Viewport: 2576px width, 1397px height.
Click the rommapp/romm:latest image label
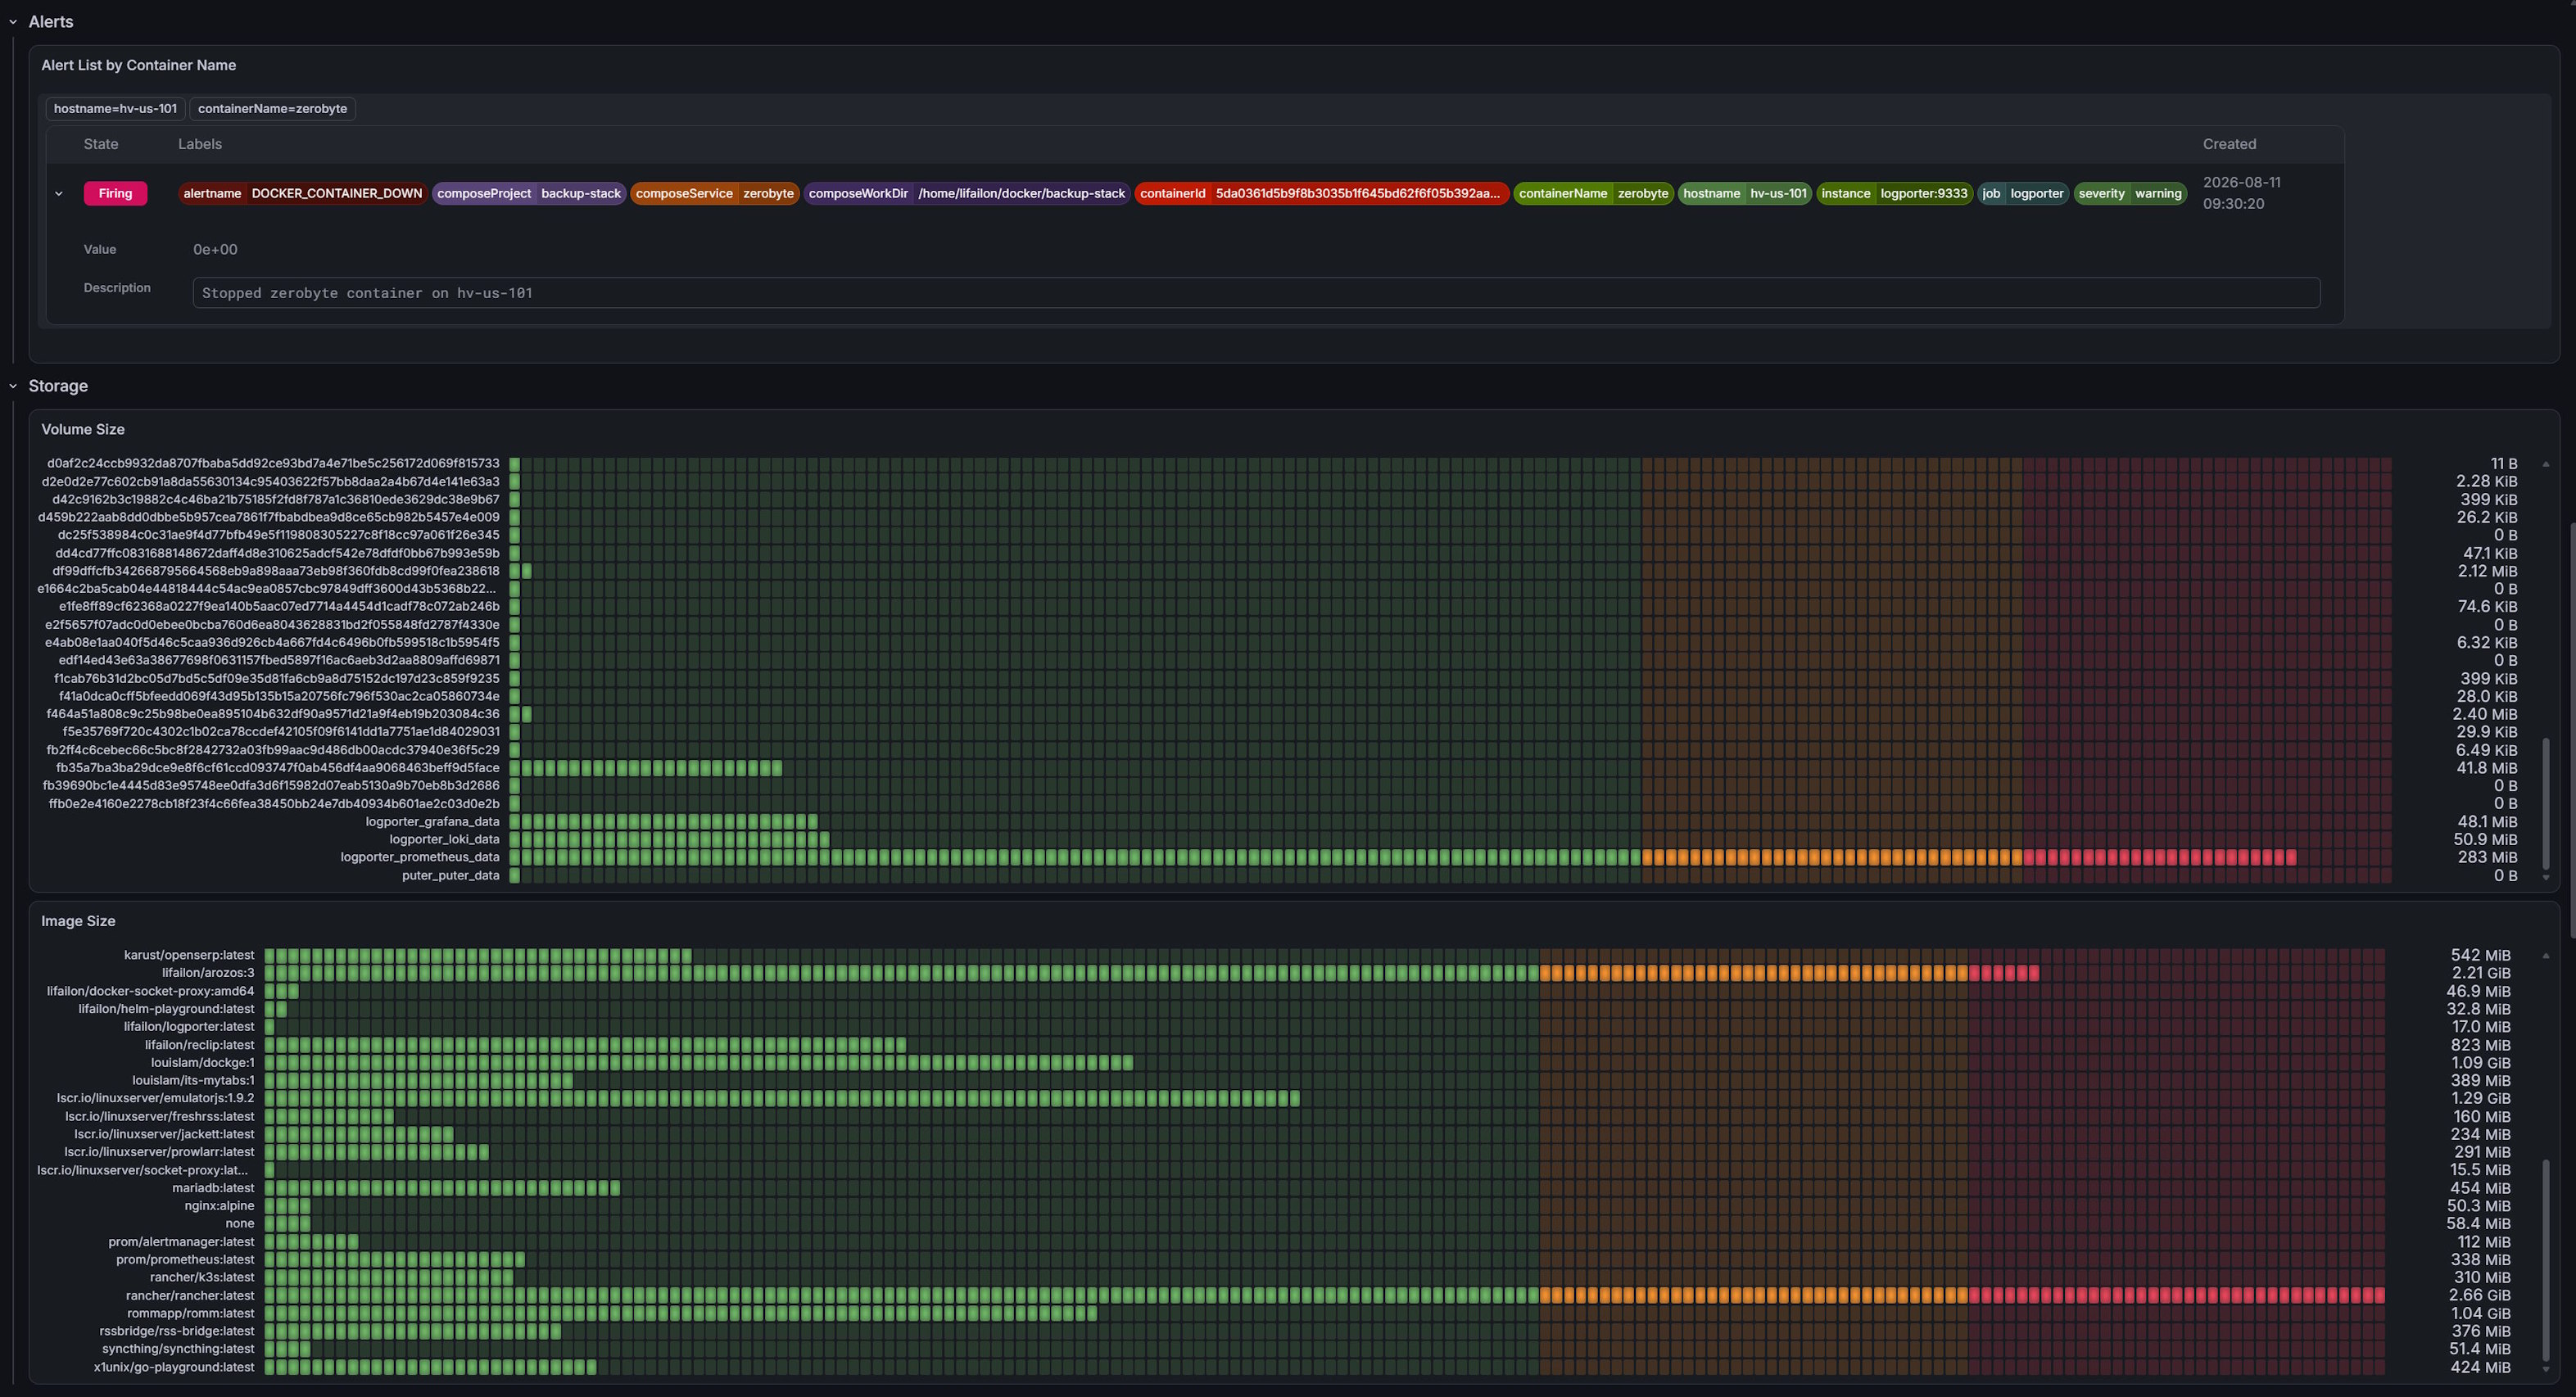pyautogui.click(x=191, y=1314)
